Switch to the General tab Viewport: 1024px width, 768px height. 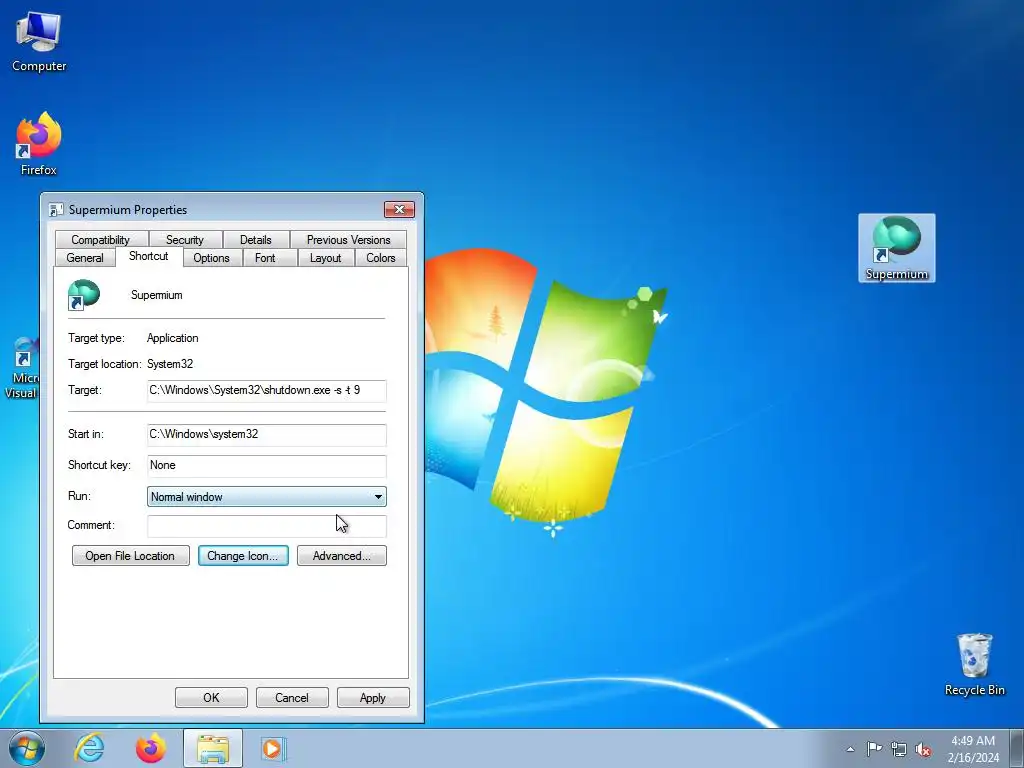85,258
